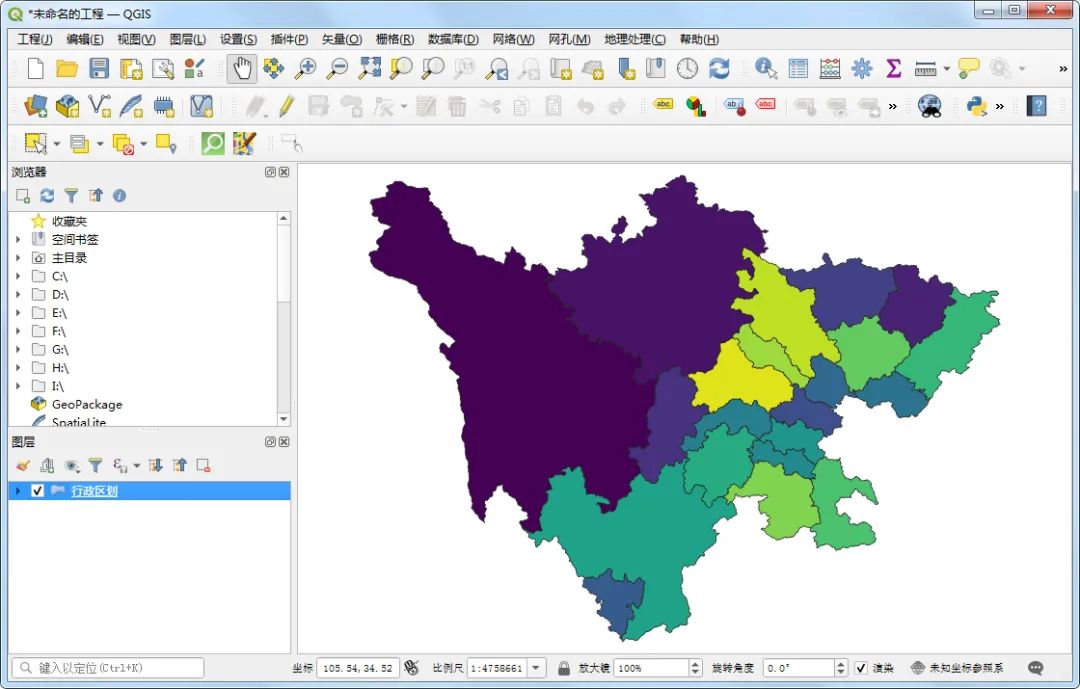The height and width of the screenshot is (689, 1080).
Task: Expand the 行政区划 layer legend
Action: click(19, 491)
